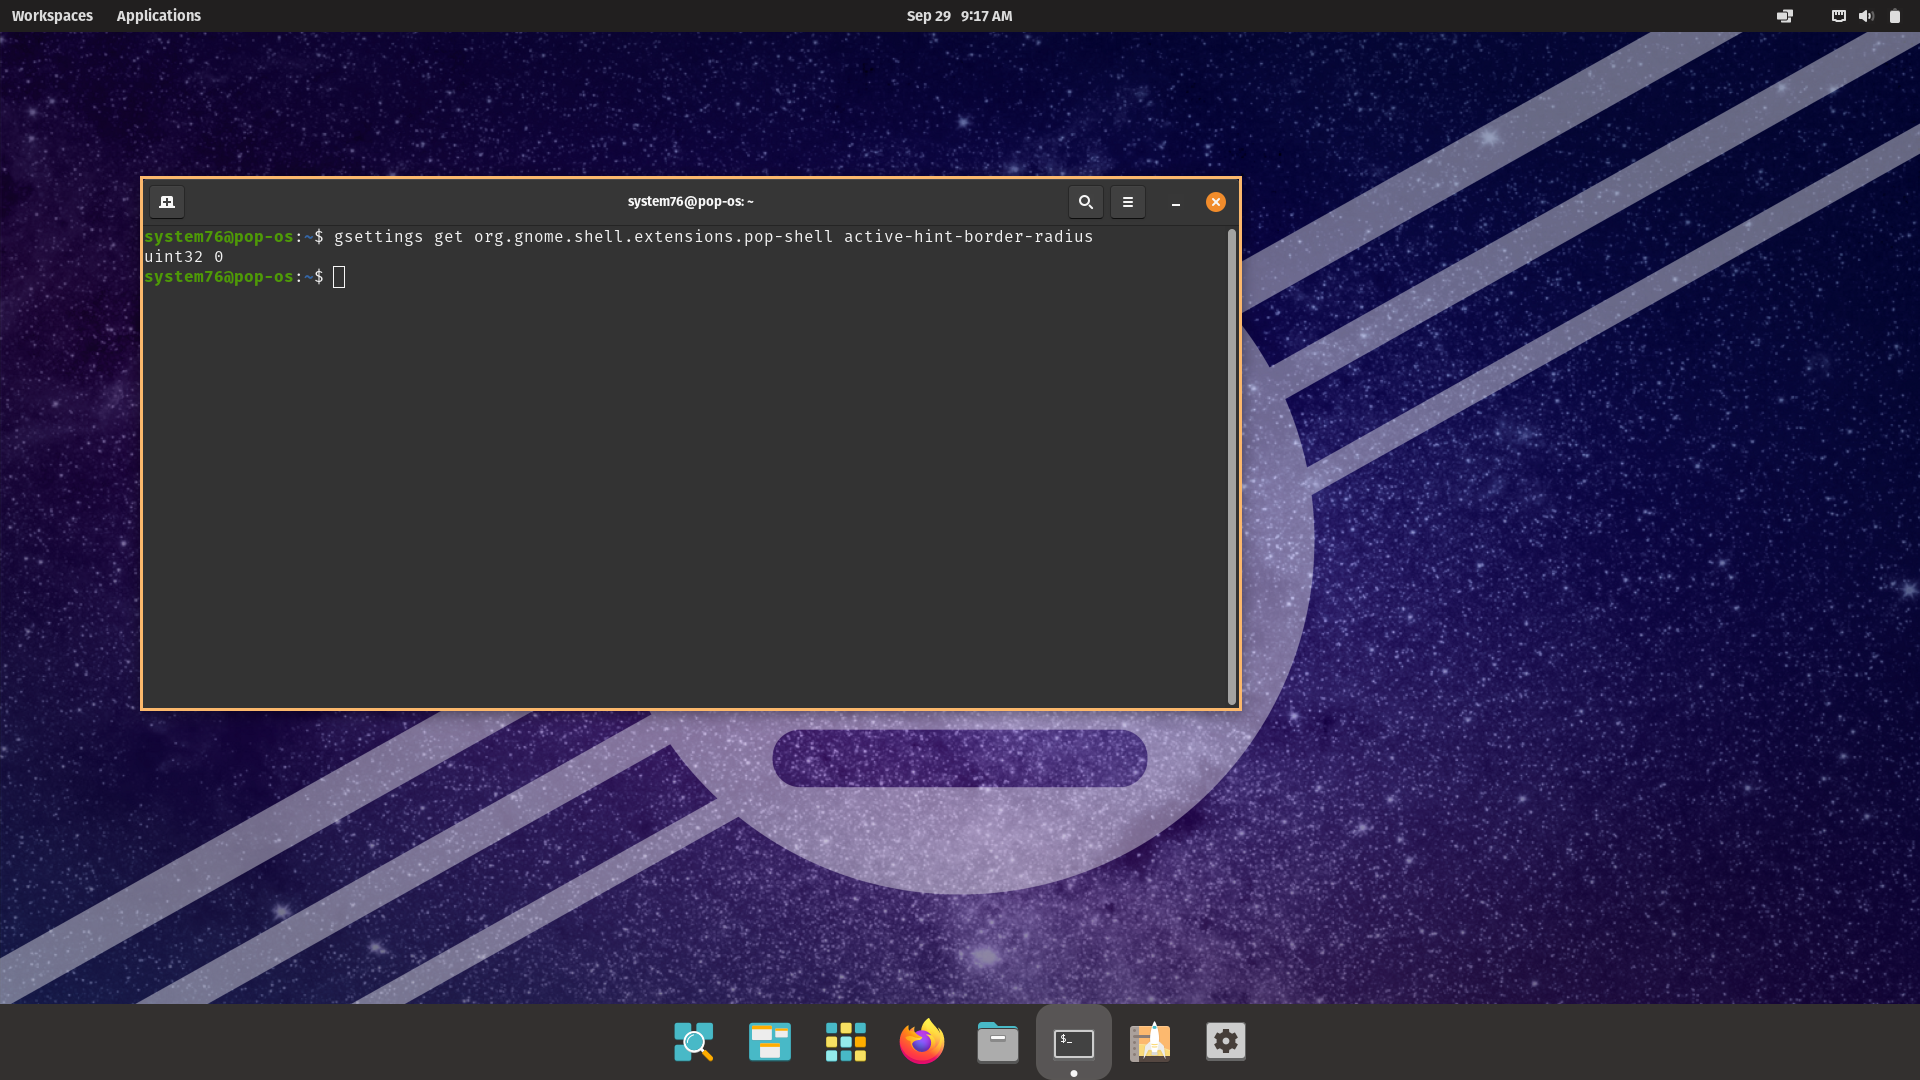
Task: Open the Workspaces overview
Action: coord(52,16)
